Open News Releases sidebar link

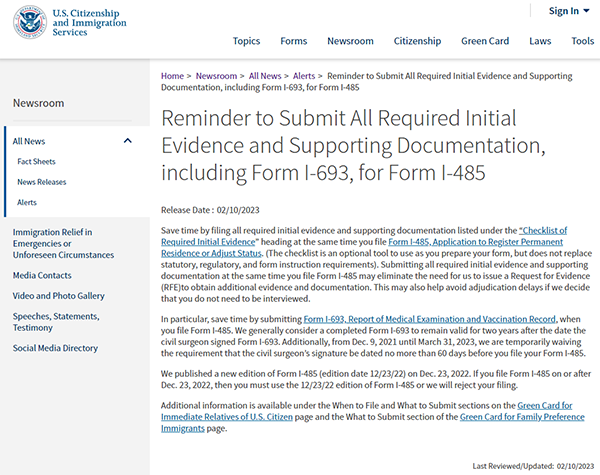click(x=42, y=182)
